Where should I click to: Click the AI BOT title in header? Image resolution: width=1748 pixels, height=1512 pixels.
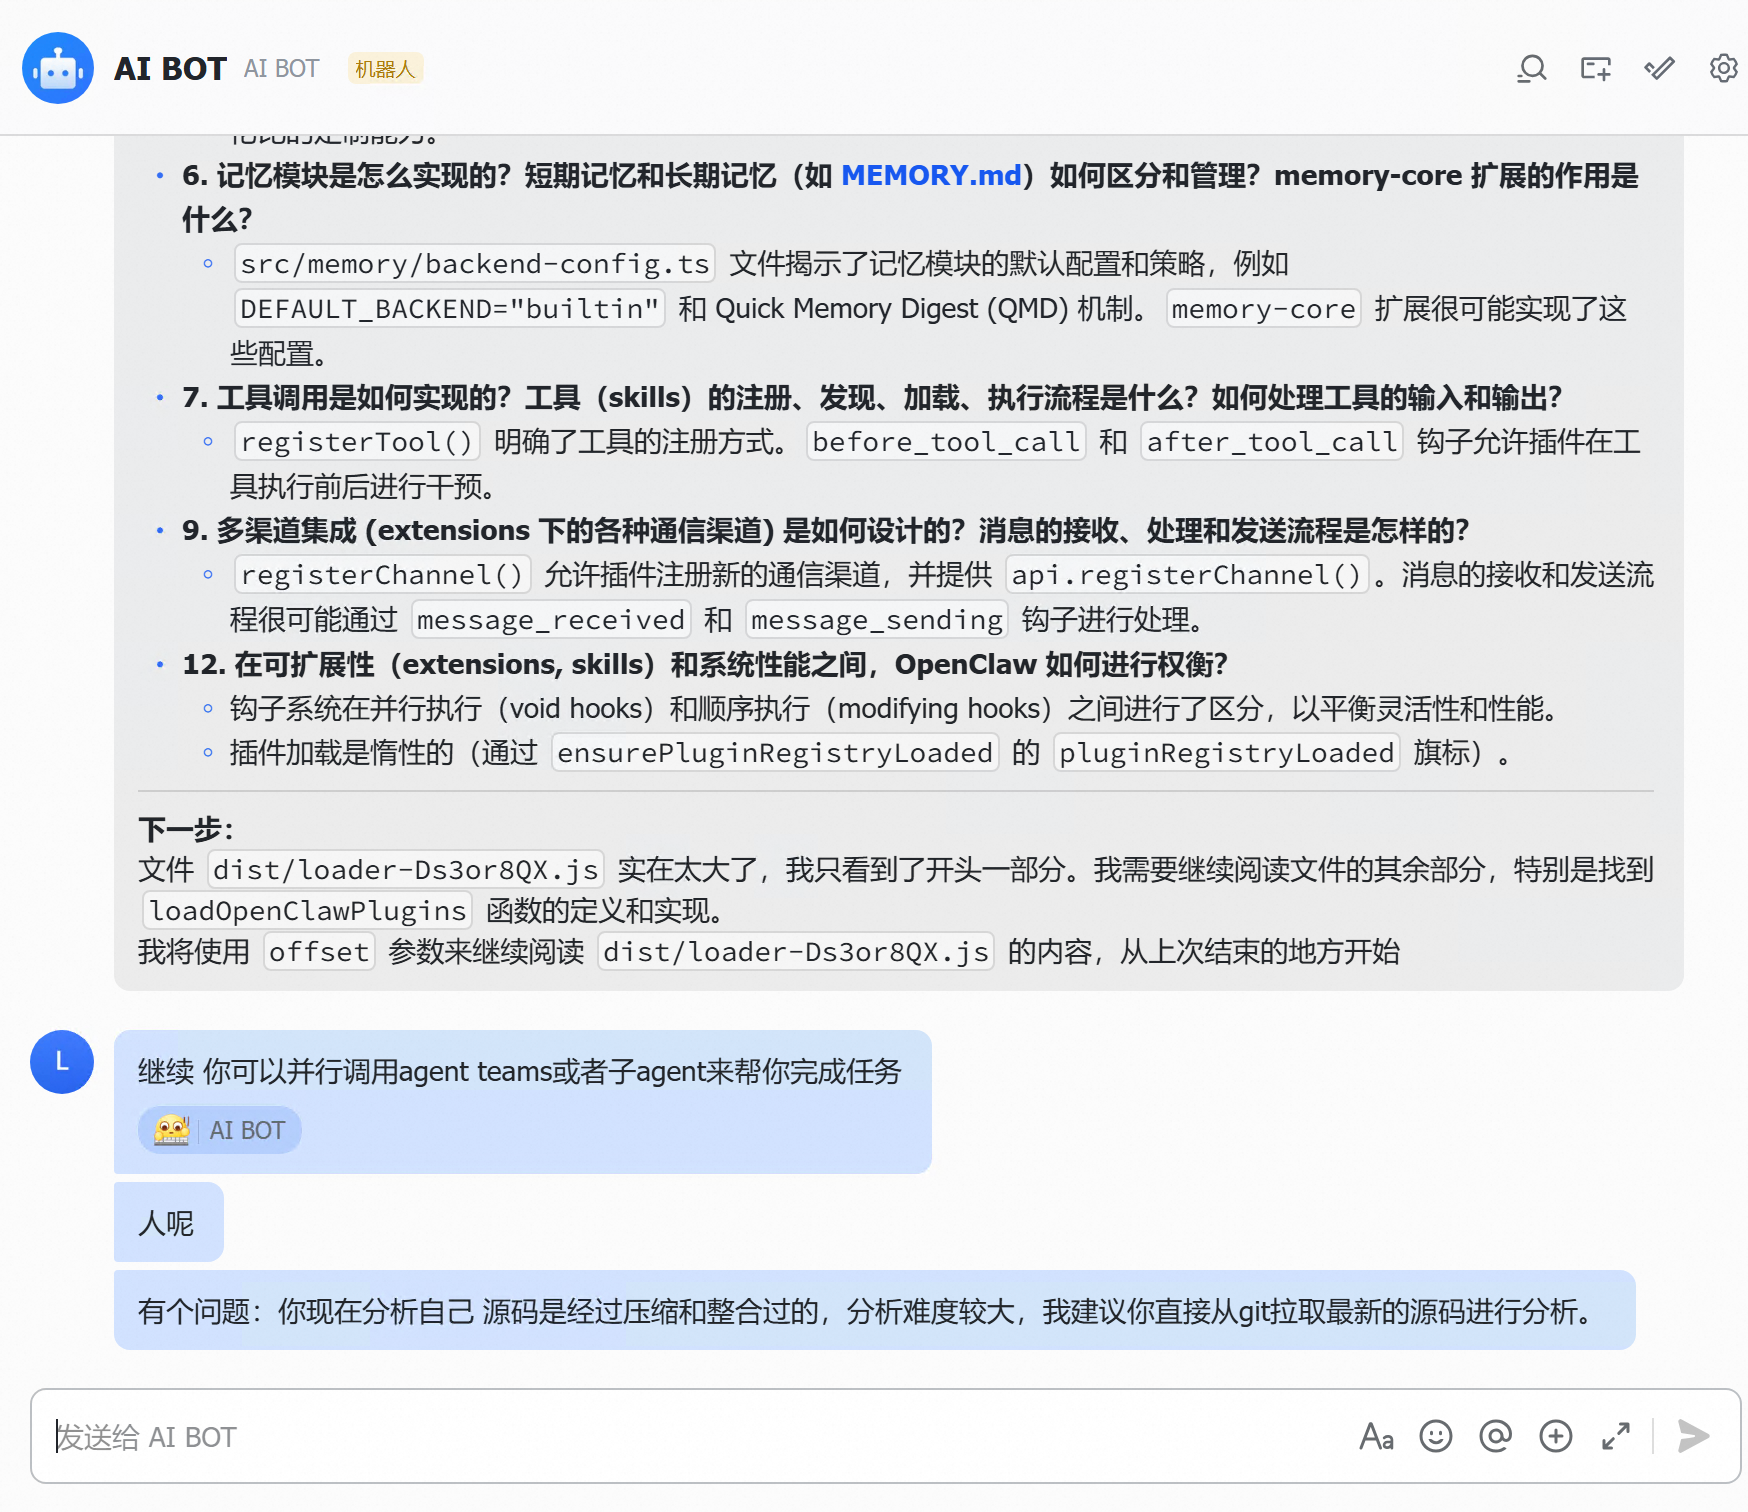[x=170, y=68]
